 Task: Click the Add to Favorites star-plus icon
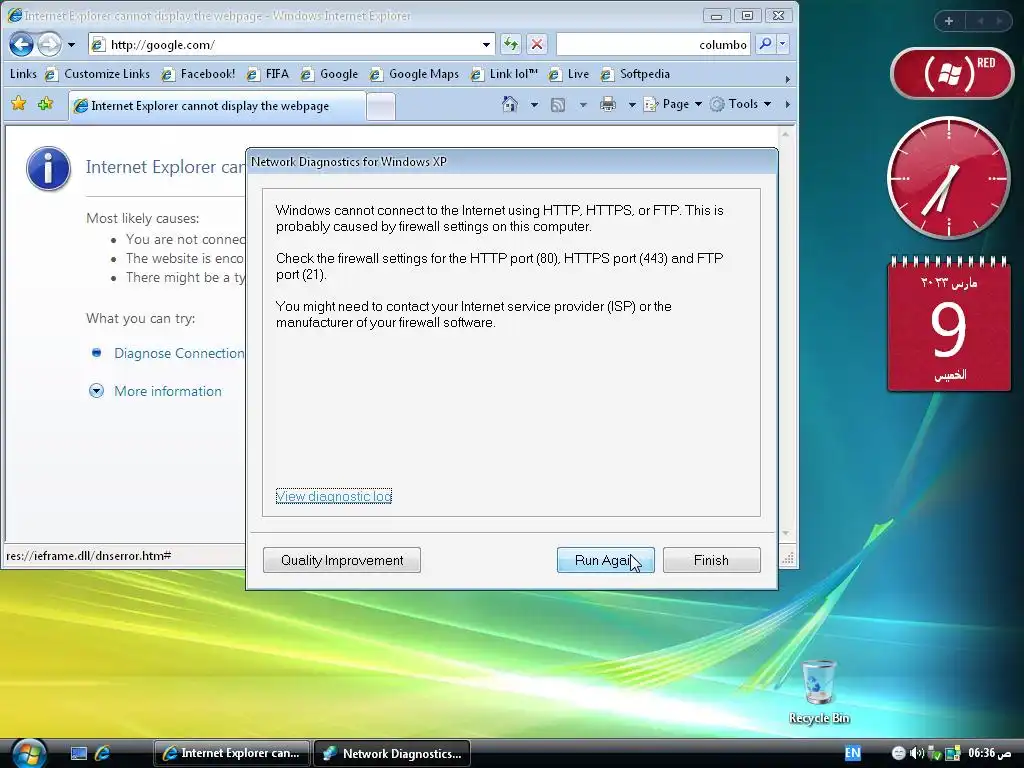45,104
